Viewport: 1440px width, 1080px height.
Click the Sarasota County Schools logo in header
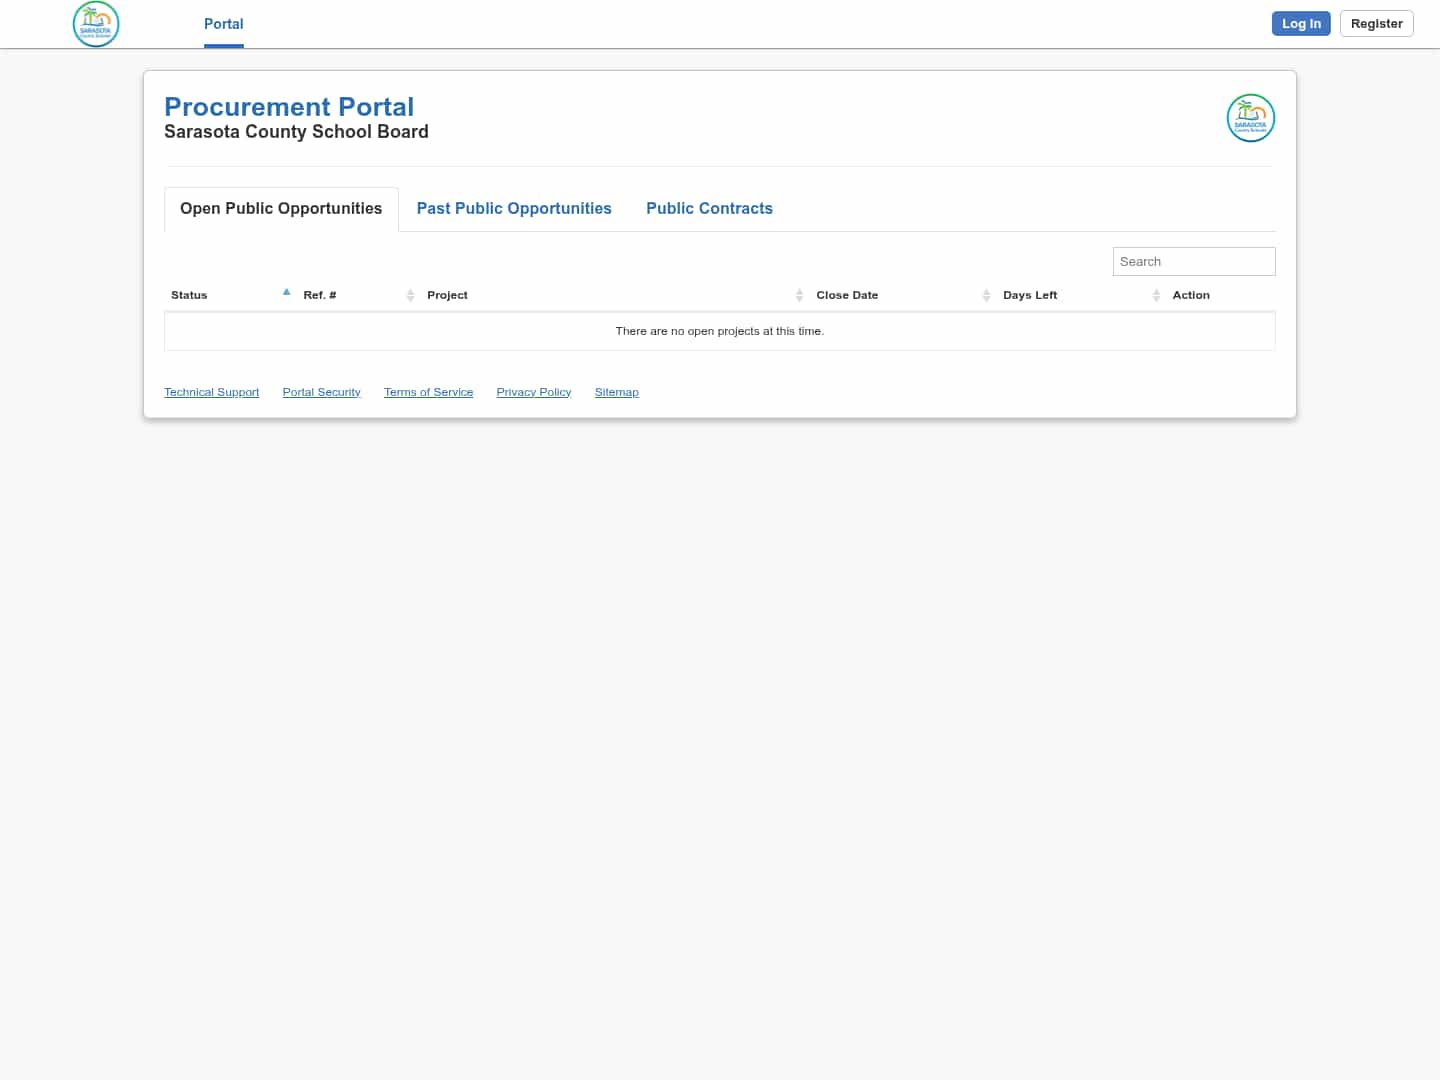coord(96,23)
